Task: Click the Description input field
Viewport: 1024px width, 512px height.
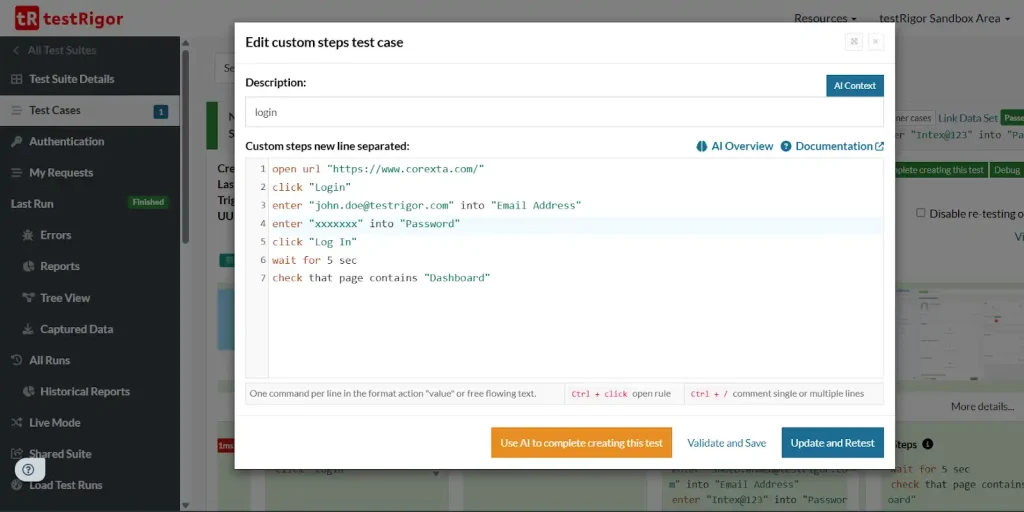Action: (x=564, y=112)
